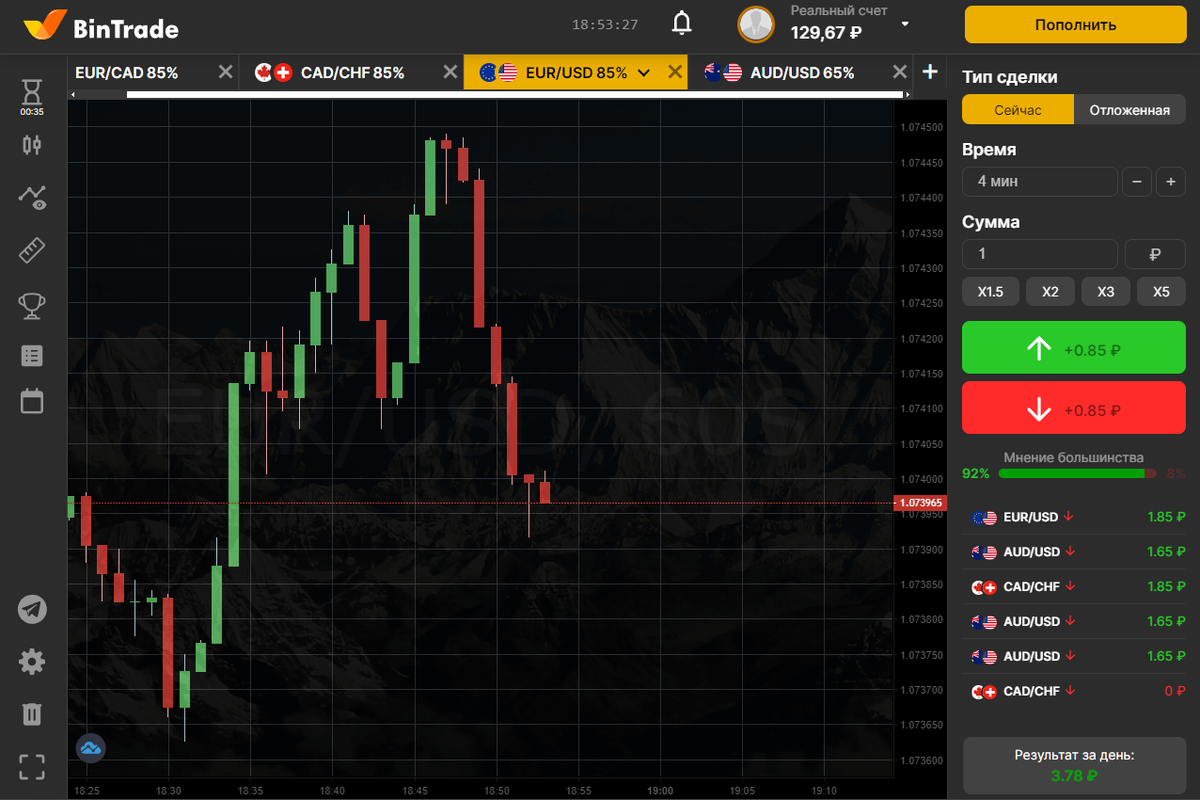Image resolution: width=1200 pixels, height=800 pixels.
Task: Open the candlestick chart type icon
Action: pos(32,144)
